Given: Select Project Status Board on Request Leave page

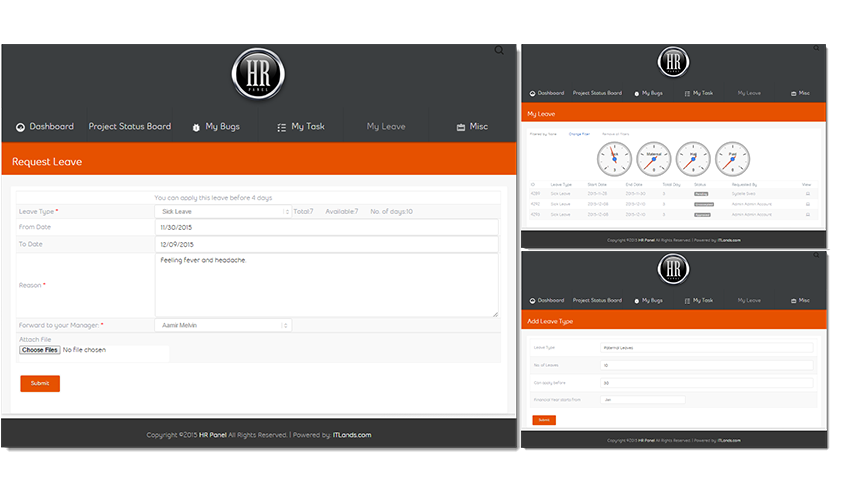Looking at the screenshot, I should coord(130,126).
